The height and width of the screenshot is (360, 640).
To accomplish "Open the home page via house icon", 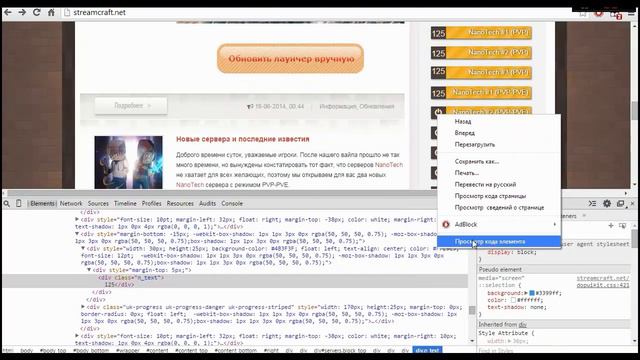I will click(51, 12).
